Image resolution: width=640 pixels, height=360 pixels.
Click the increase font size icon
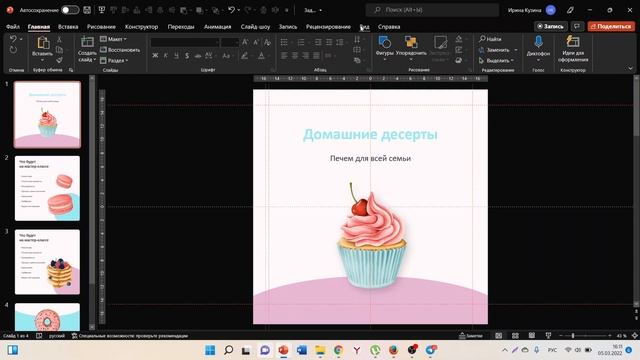245,42
